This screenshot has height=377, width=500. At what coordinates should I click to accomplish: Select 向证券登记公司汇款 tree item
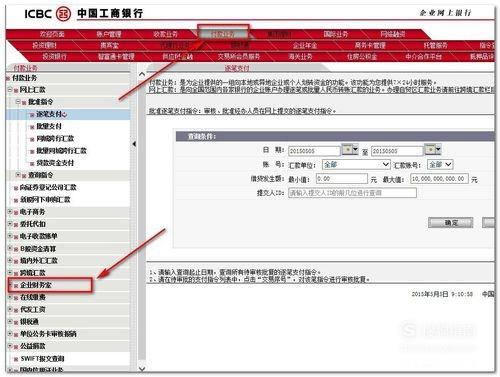click(48, 187)
